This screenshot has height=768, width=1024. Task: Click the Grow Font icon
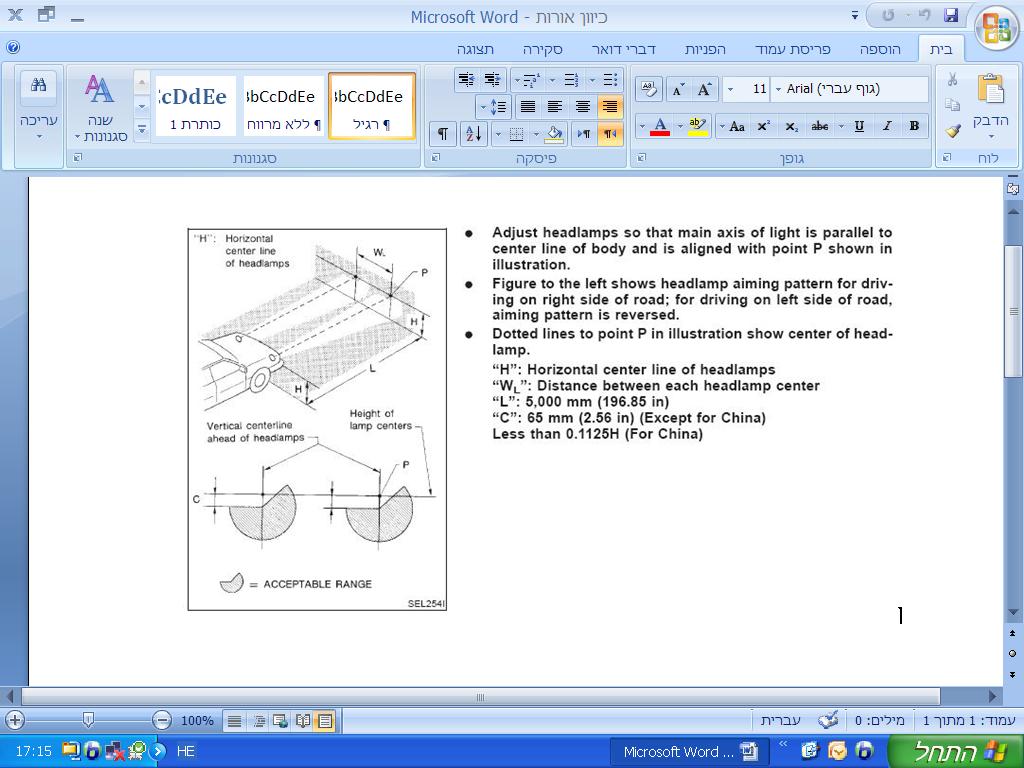[705, 90]
